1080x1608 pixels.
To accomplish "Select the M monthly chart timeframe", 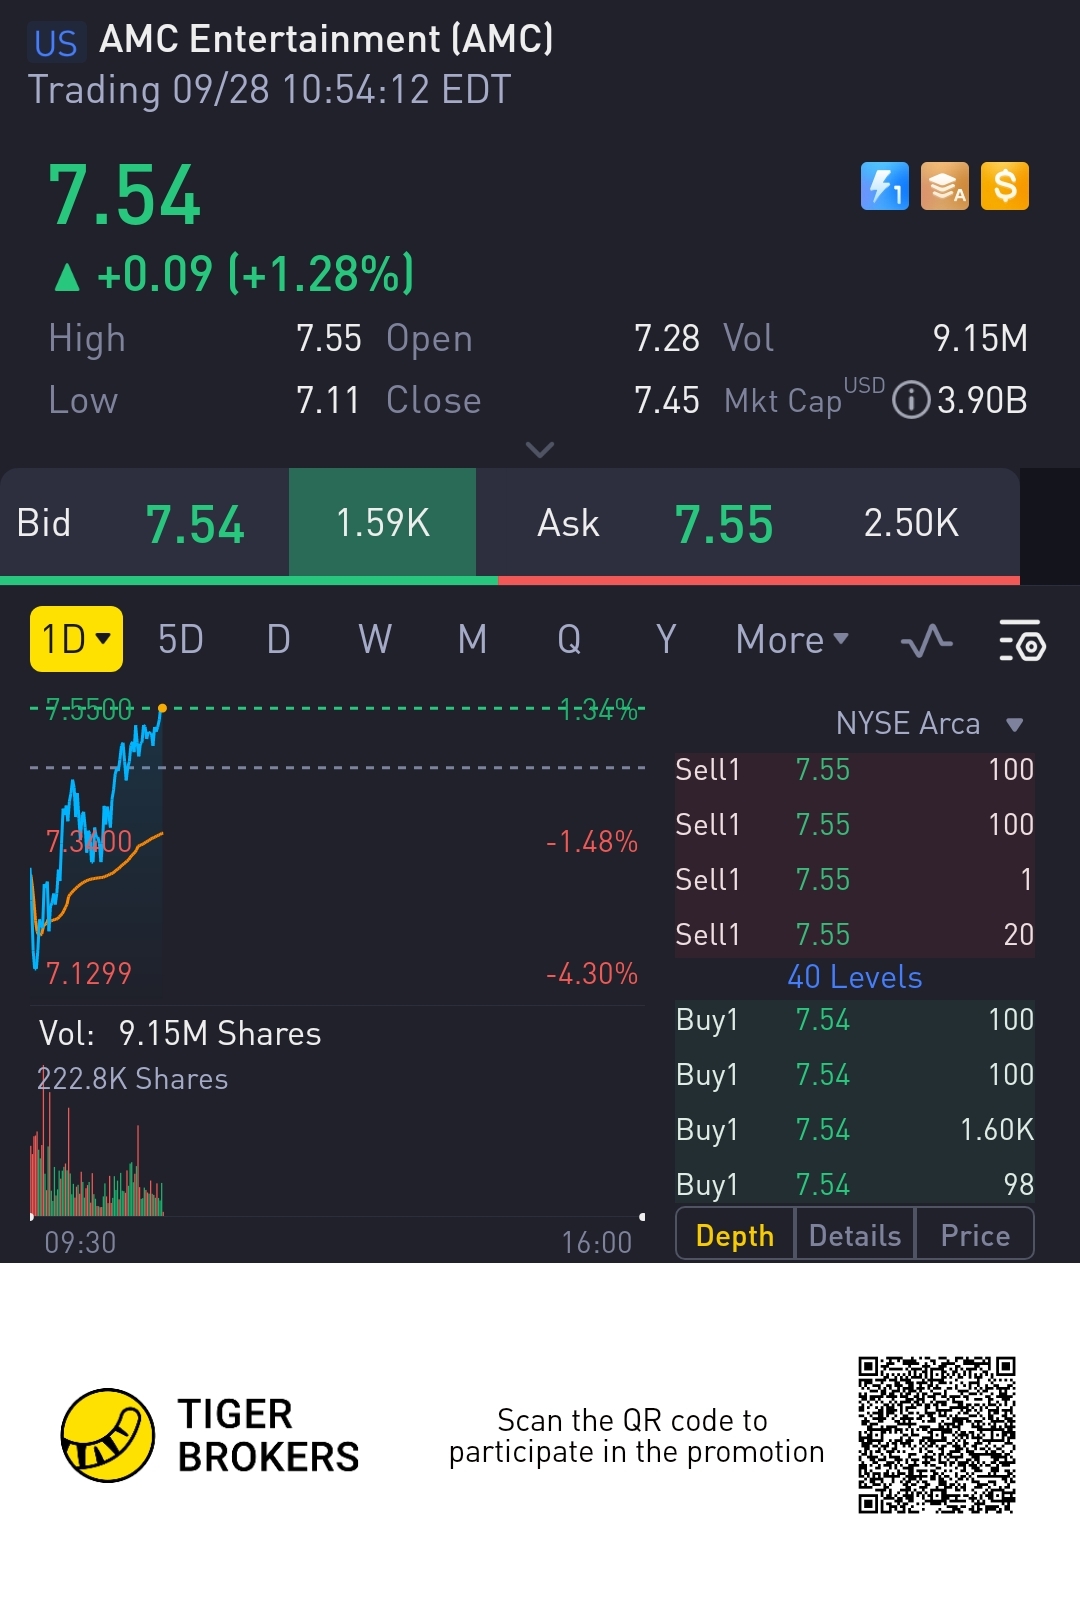I will click(472, 639).
